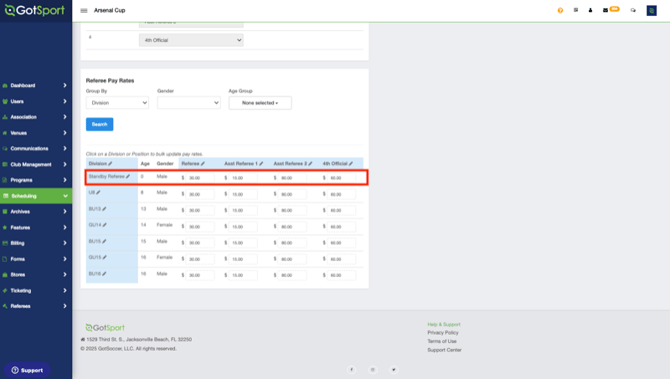
Task: Open the user profile icon in header
Action: pos(591,10)
